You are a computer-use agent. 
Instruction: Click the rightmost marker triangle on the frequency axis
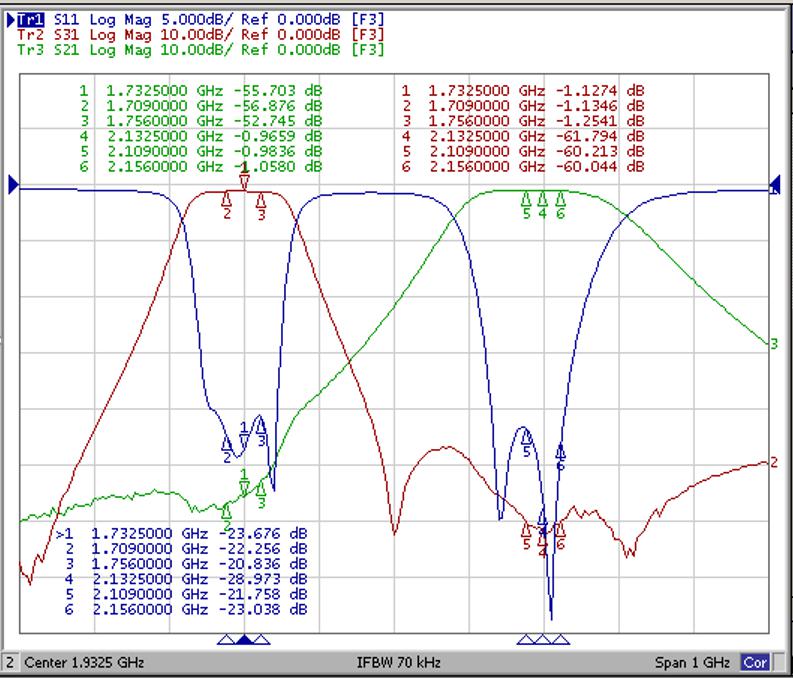[561, 639]
